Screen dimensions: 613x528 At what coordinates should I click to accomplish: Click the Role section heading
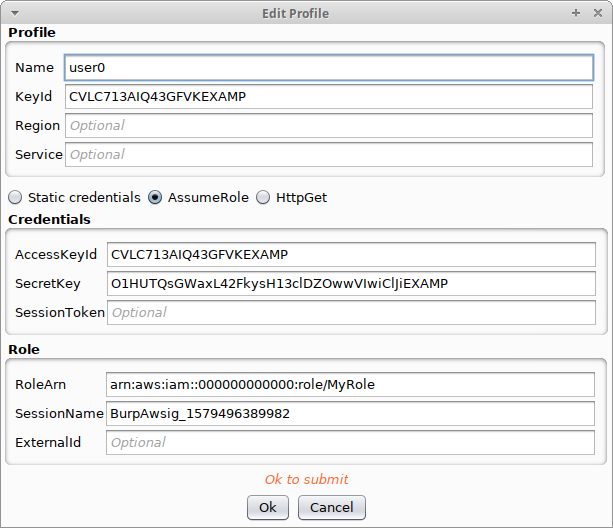coord(24,349)
